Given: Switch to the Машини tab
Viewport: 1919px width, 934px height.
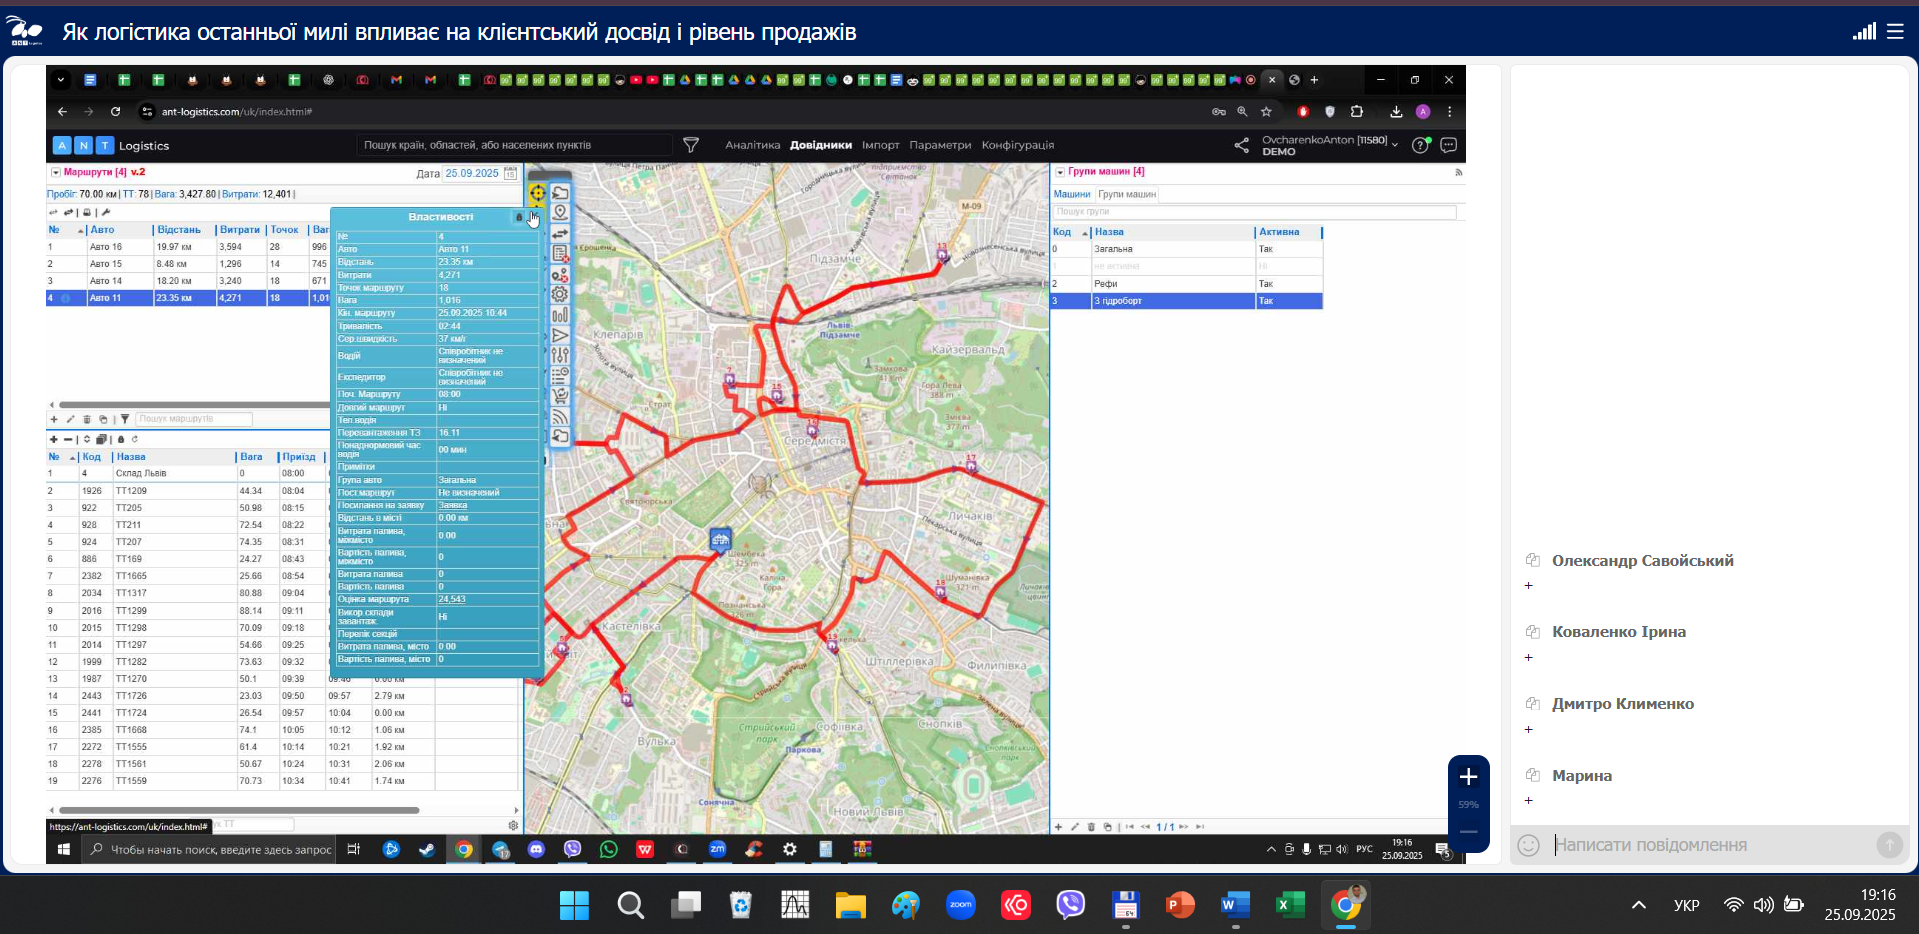Looking at the screenshot, I should (1071, 194).
